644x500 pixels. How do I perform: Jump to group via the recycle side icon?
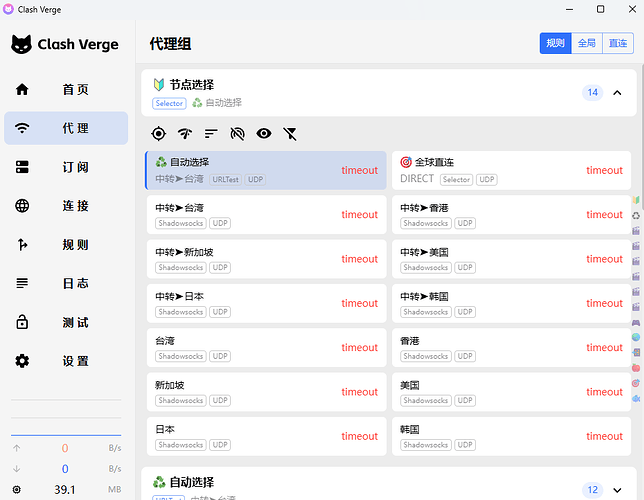coord(636,215)
